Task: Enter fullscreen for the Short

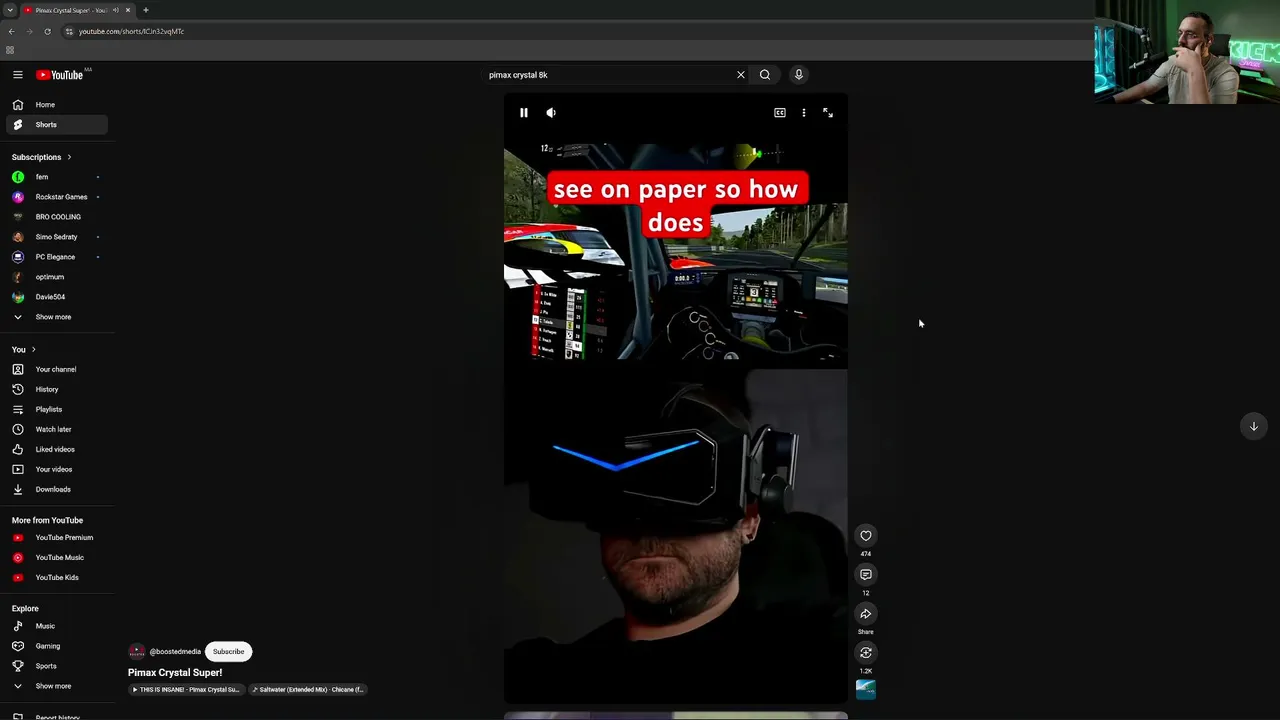Action: (x=828, y=113)
